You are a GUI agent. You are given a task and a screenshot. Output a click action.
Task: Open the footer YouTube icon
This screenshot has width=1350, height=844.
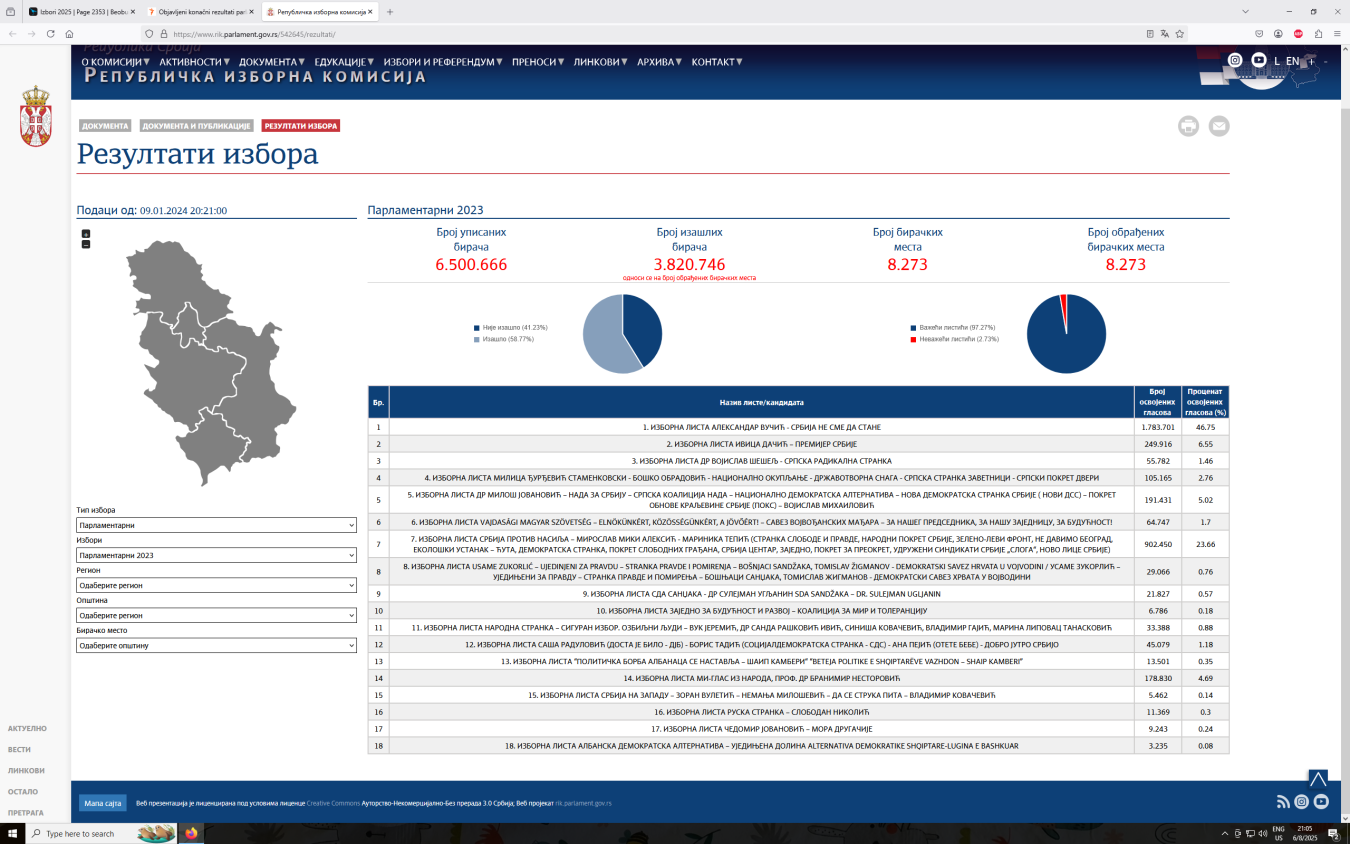[1321, 802]
